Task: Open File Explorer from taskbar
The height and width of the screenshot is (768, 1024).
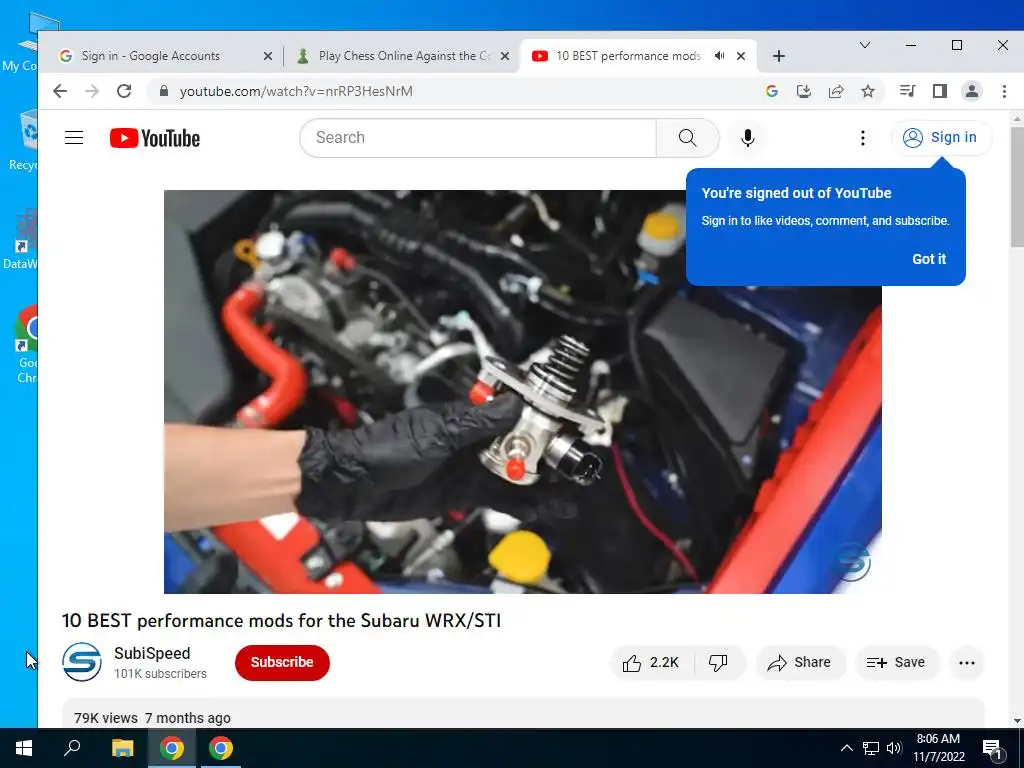Action: click(122, 748)
